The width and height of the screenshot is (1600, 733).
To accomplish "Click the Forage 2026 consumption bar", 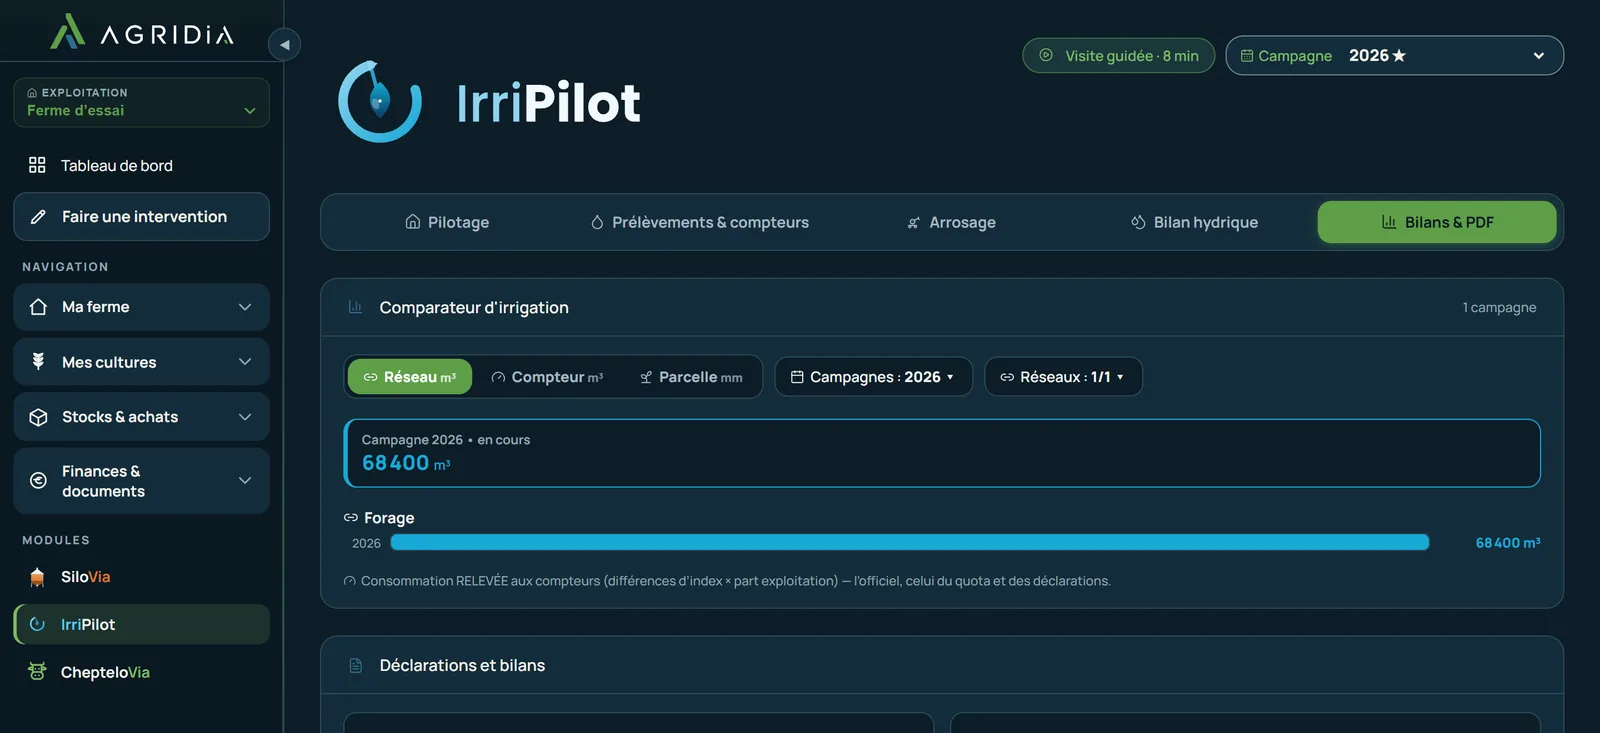I will pyautogui.click(x=910, y=542).
